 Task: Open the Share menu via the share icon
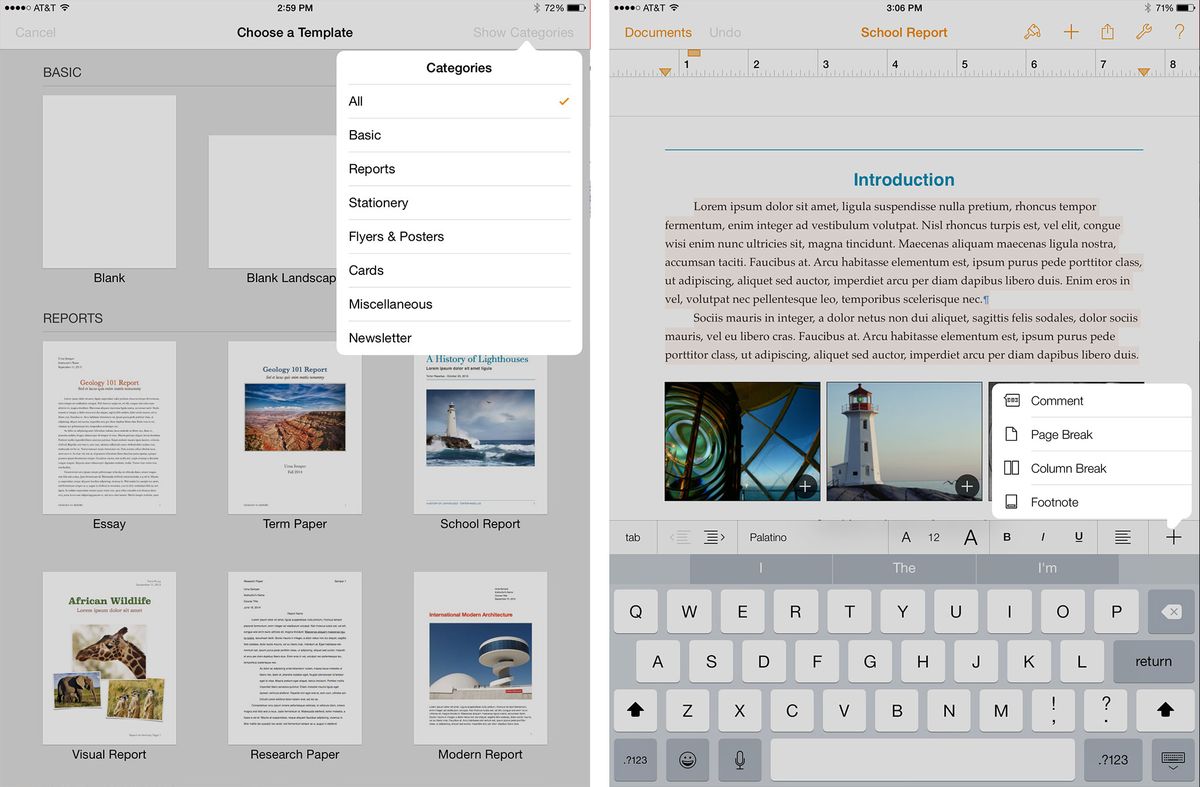tap(1107, 31)
